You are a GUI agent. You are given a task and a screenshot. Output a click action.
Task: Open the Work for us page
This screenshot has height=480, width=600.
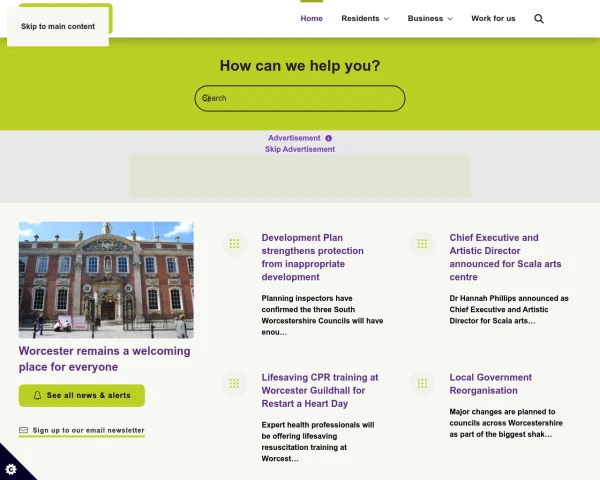coord(493,18)
